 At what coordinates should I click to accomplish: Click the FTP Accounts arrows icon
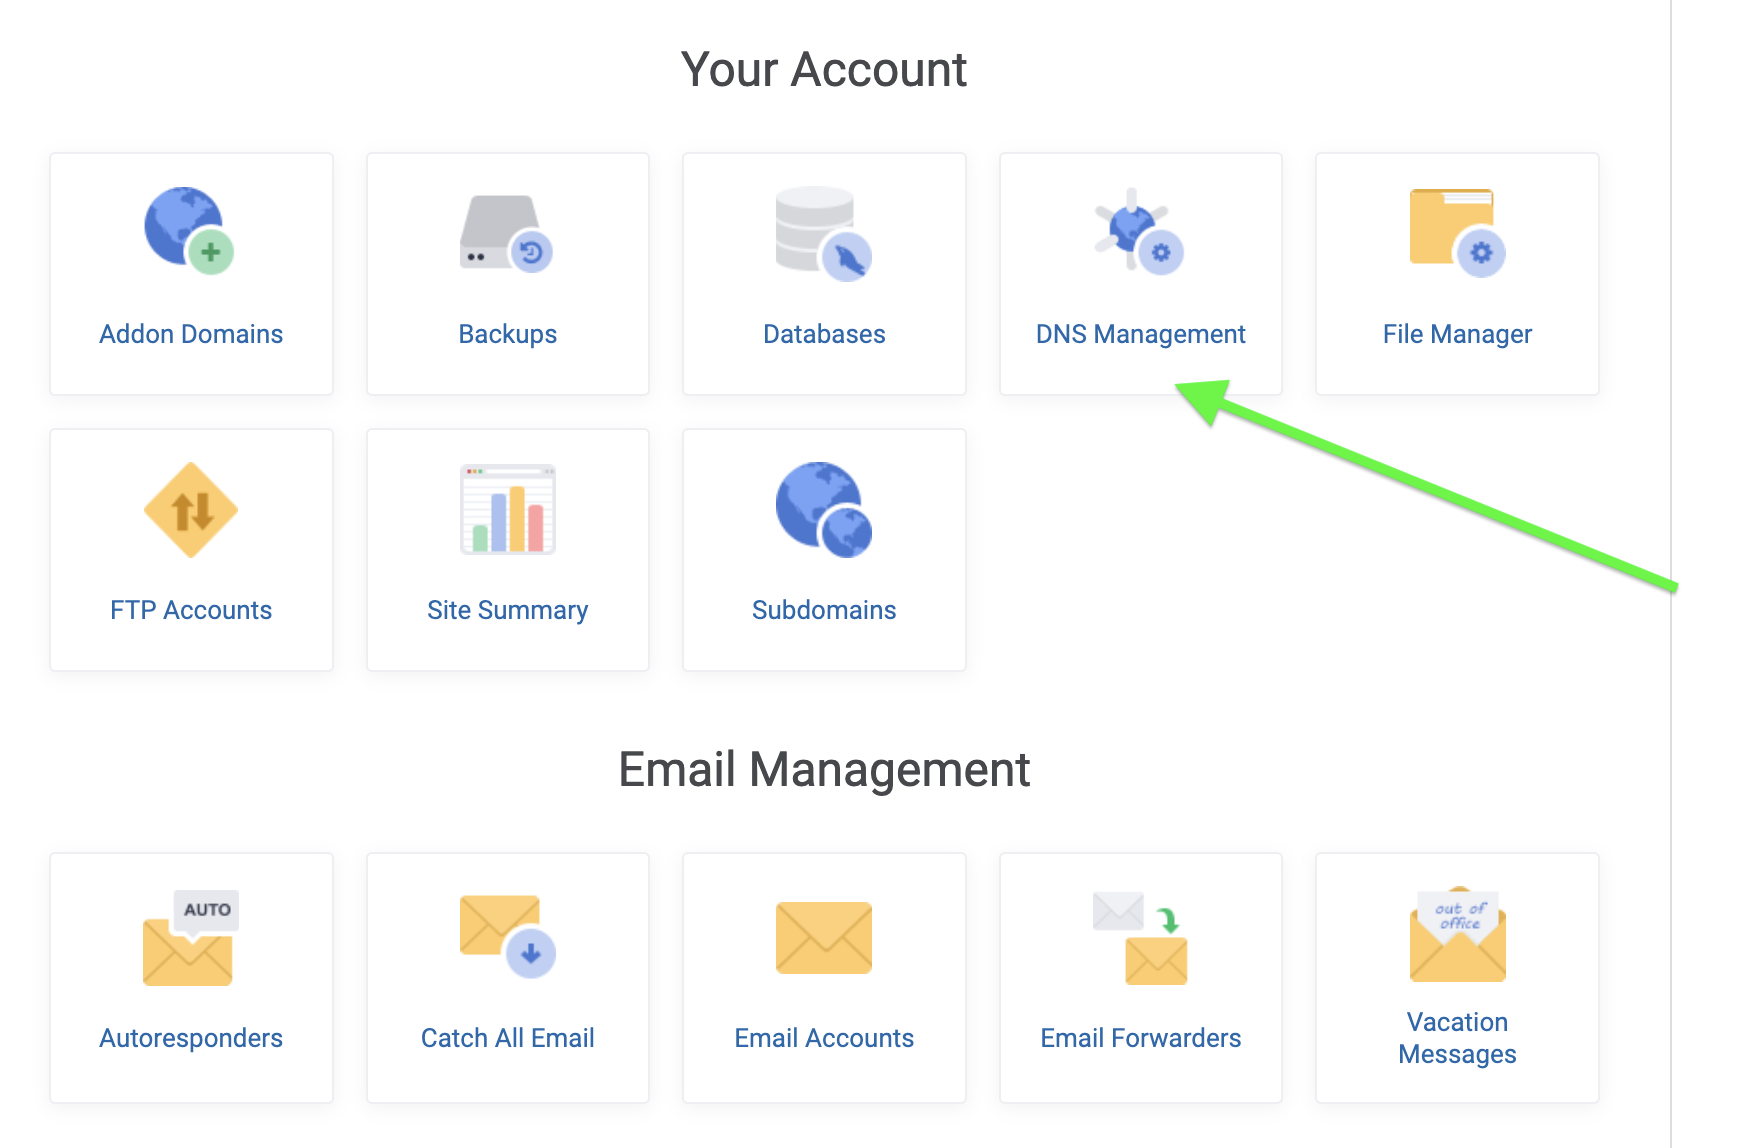click(191, 510)
